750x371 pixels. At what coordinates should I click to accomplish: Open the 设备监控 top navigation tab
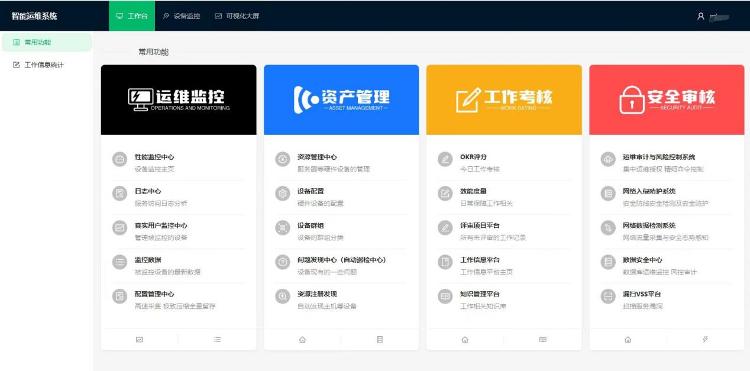181,16
